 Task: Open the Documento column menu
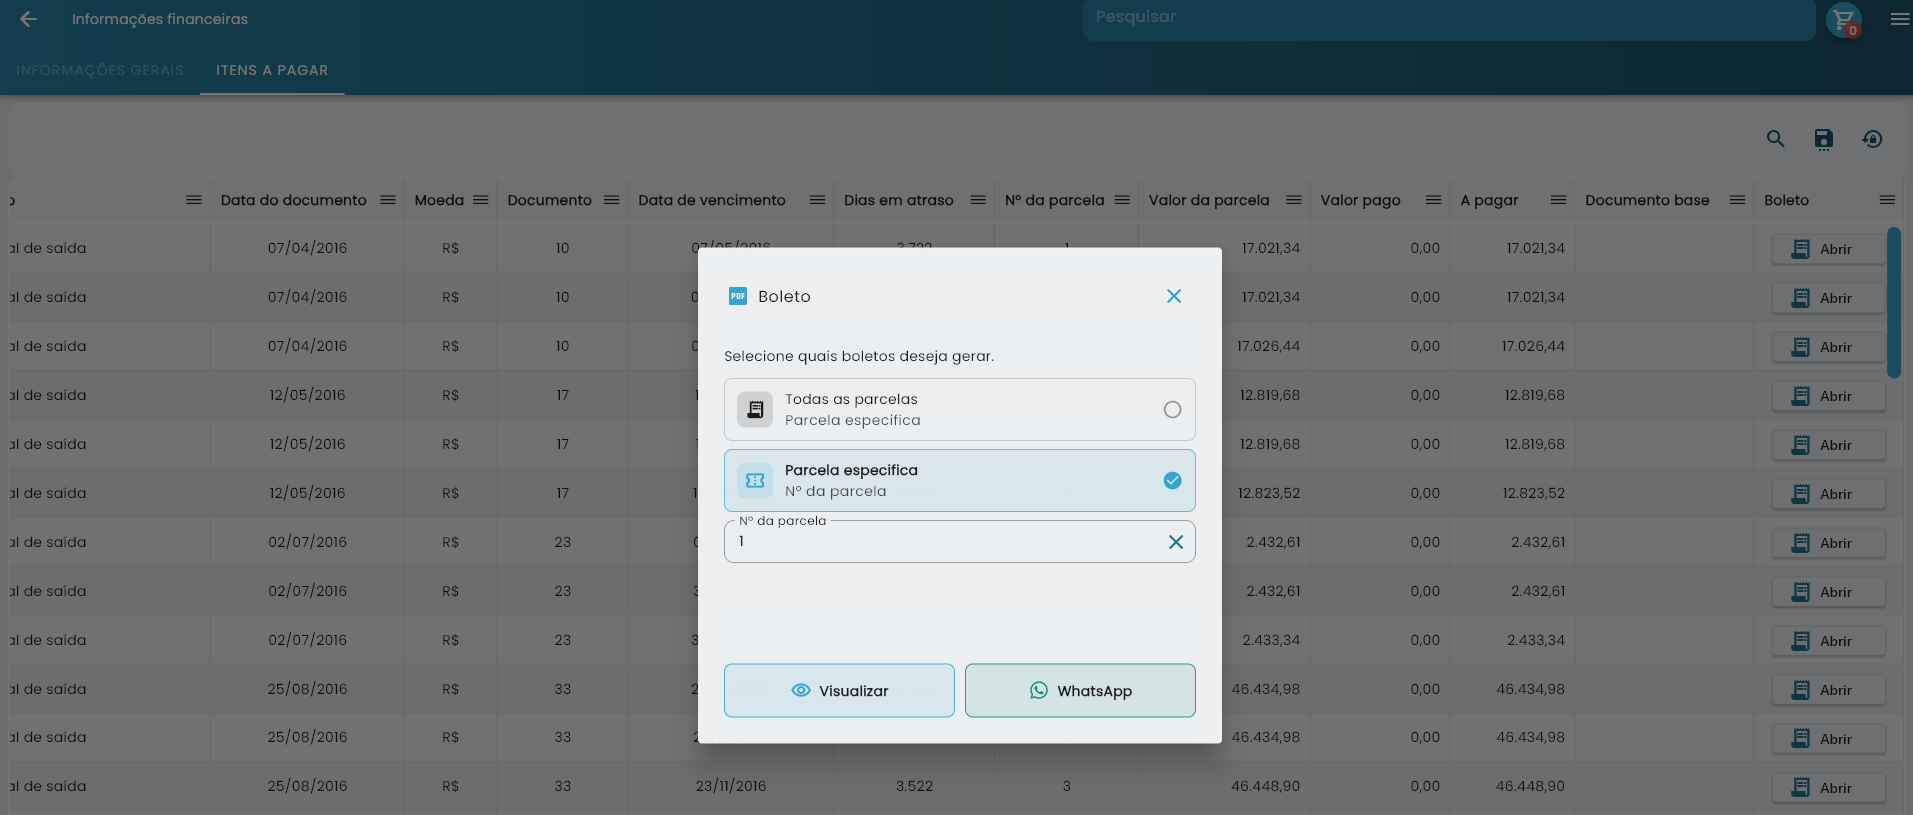612,200
